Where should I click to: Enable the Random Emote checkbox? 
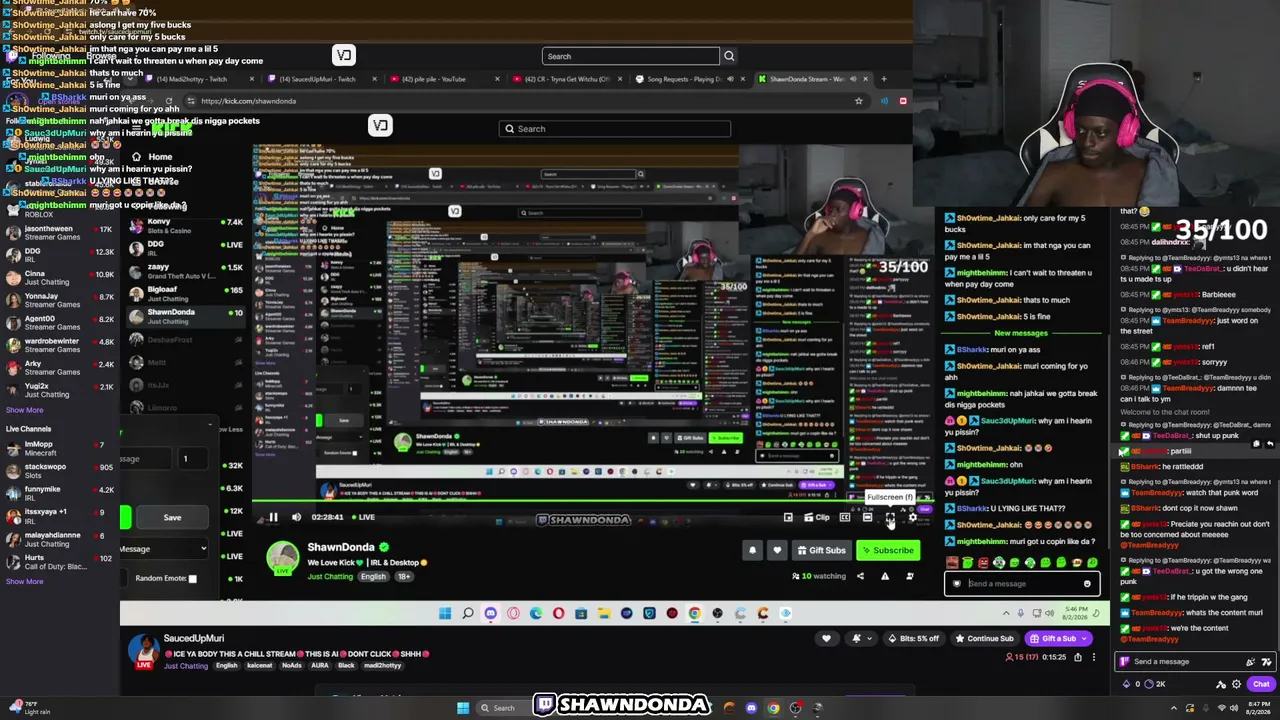pos(193,579)
